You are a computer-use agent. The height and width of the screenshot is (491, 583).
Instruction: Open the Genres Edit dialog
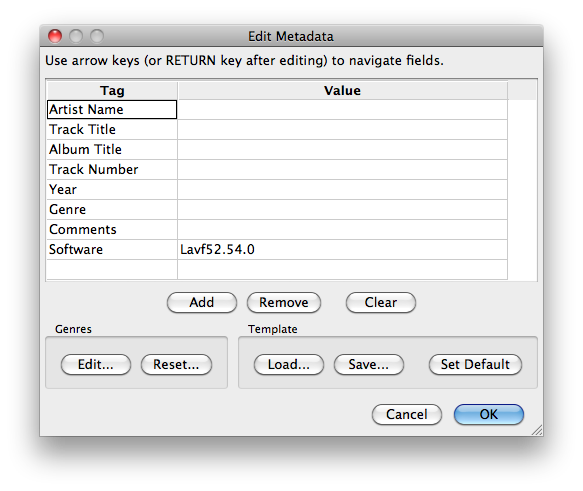tap(96, 364)
